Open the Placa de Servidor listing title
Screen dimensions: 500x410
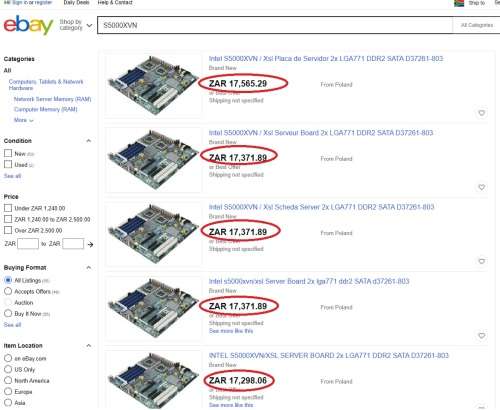tap(326, 59)
